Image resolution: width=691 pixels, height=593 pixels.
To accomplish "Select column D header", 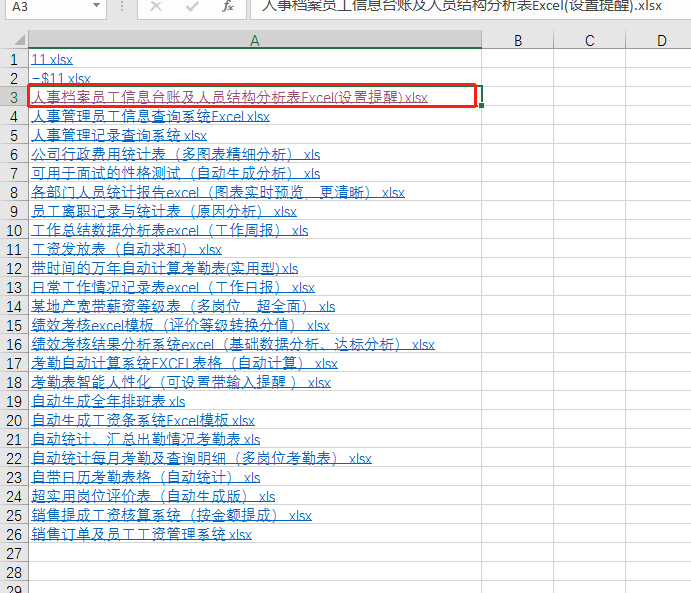I will (x=659, y=40).
